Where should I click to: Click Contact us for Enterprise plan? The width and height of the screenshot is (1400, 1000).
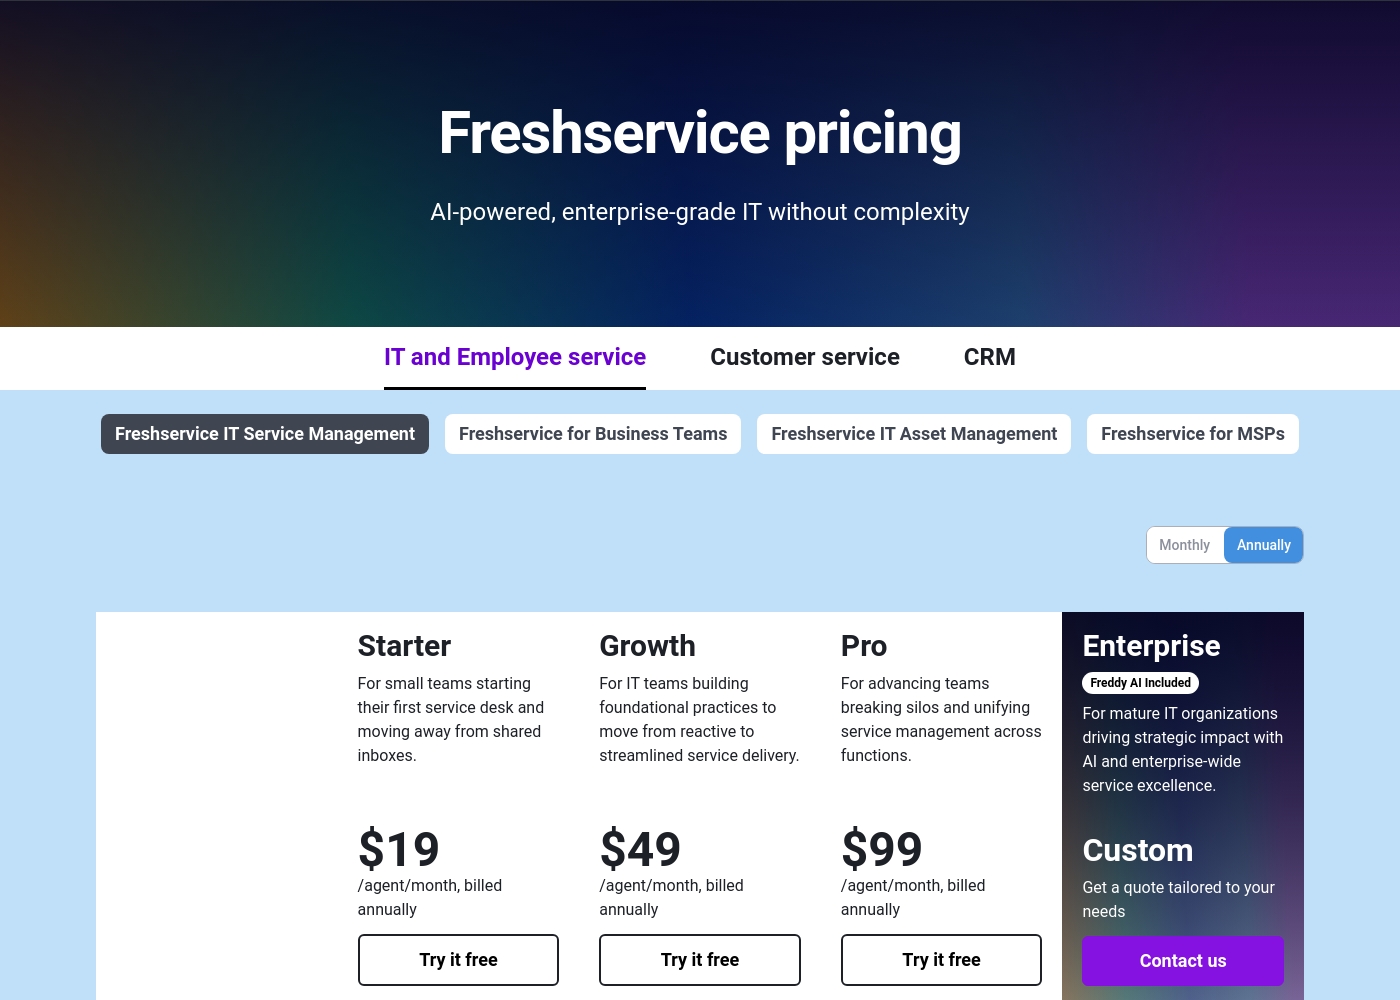click(x=1183, y=961)
